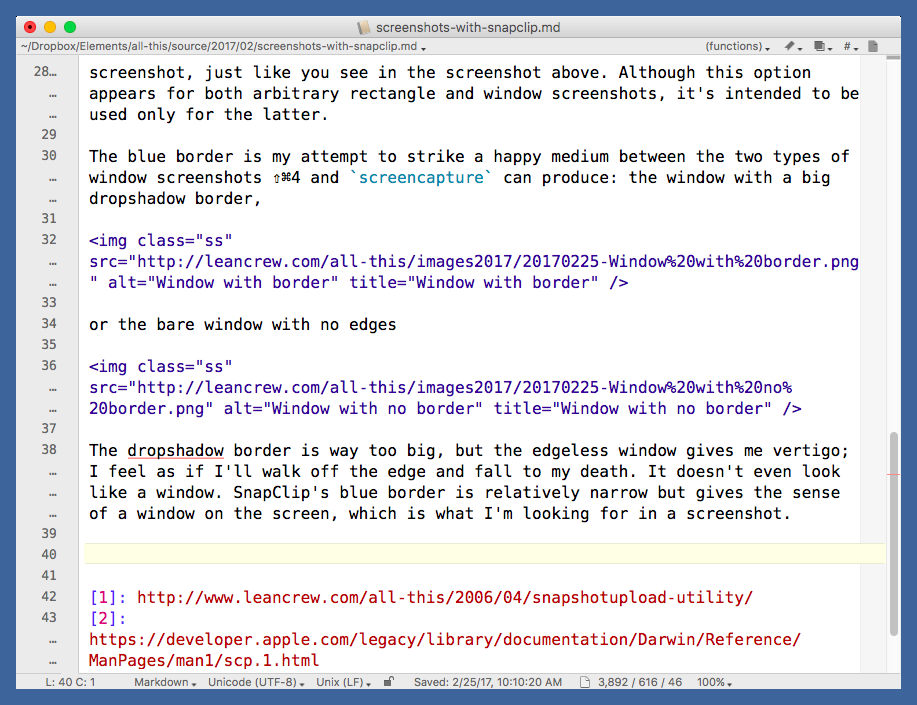Change the Unicode (UTF-8) encoding popup

(x=256, y=682)
